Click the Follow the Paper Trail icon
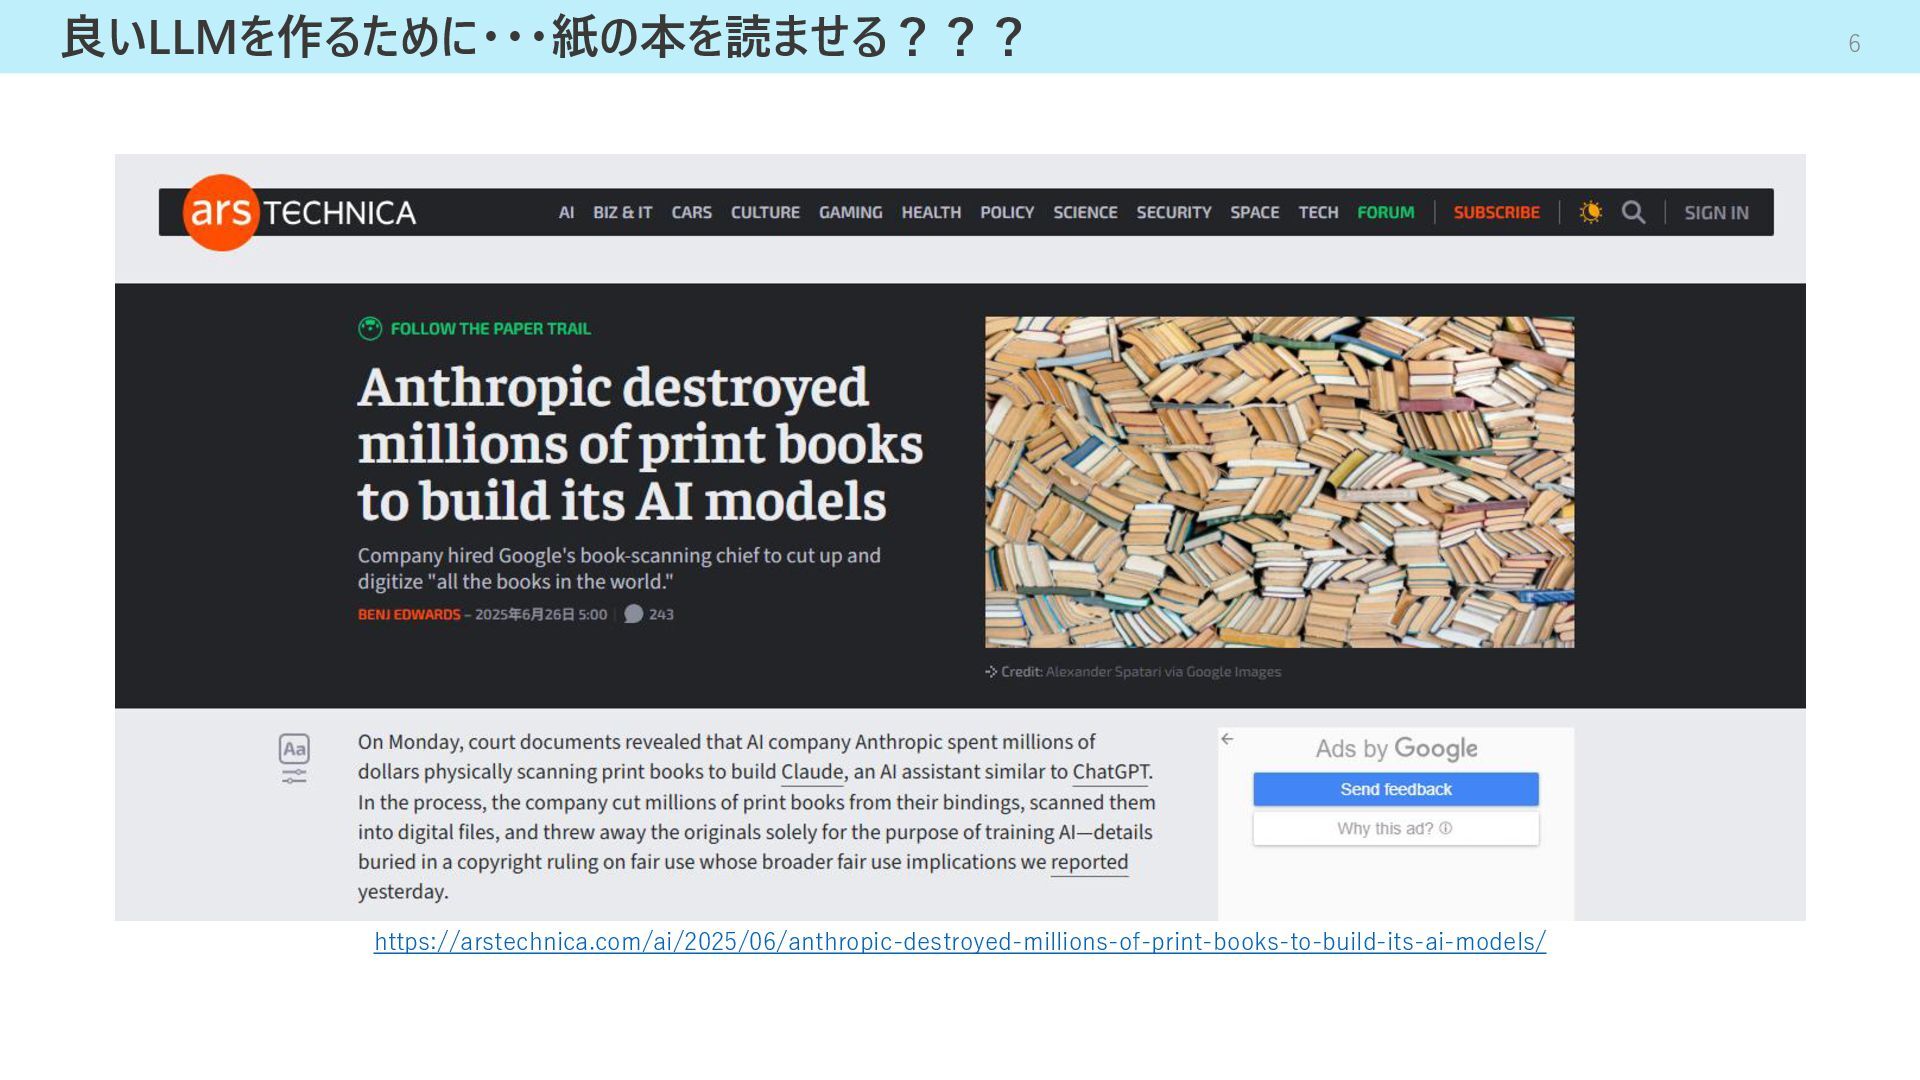The width and height of the screenshot is (1920, 1080). tap(370, 328)
